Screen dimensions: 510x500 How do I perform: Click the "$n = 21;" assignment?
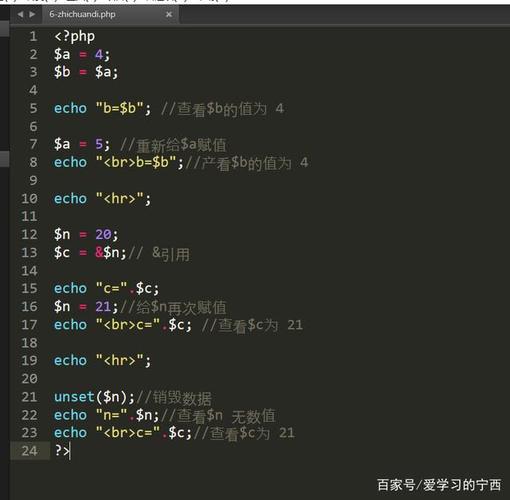click(x=86, y=306)
